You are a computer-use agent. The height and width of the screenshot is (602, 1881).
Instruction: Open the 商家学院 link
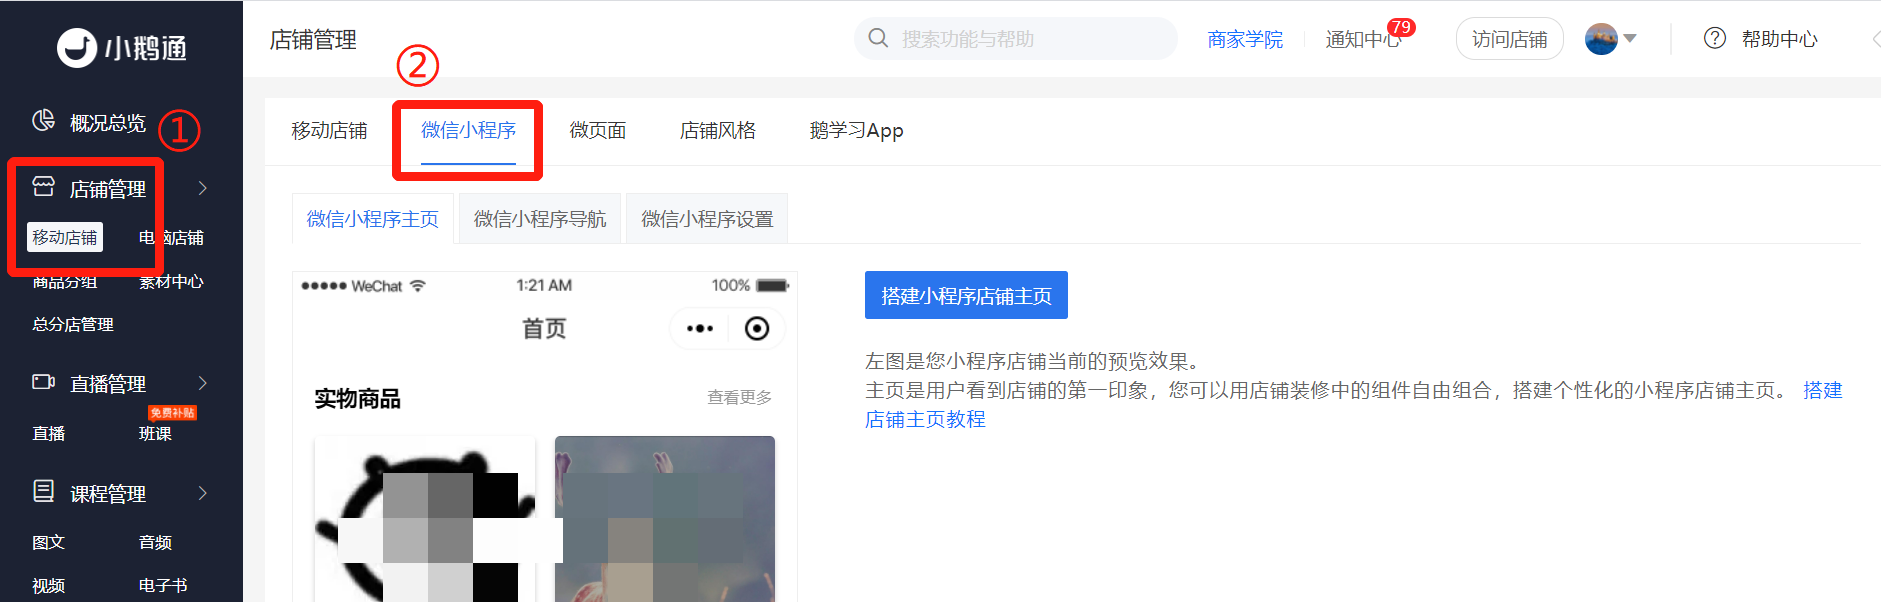[1245, 39]
